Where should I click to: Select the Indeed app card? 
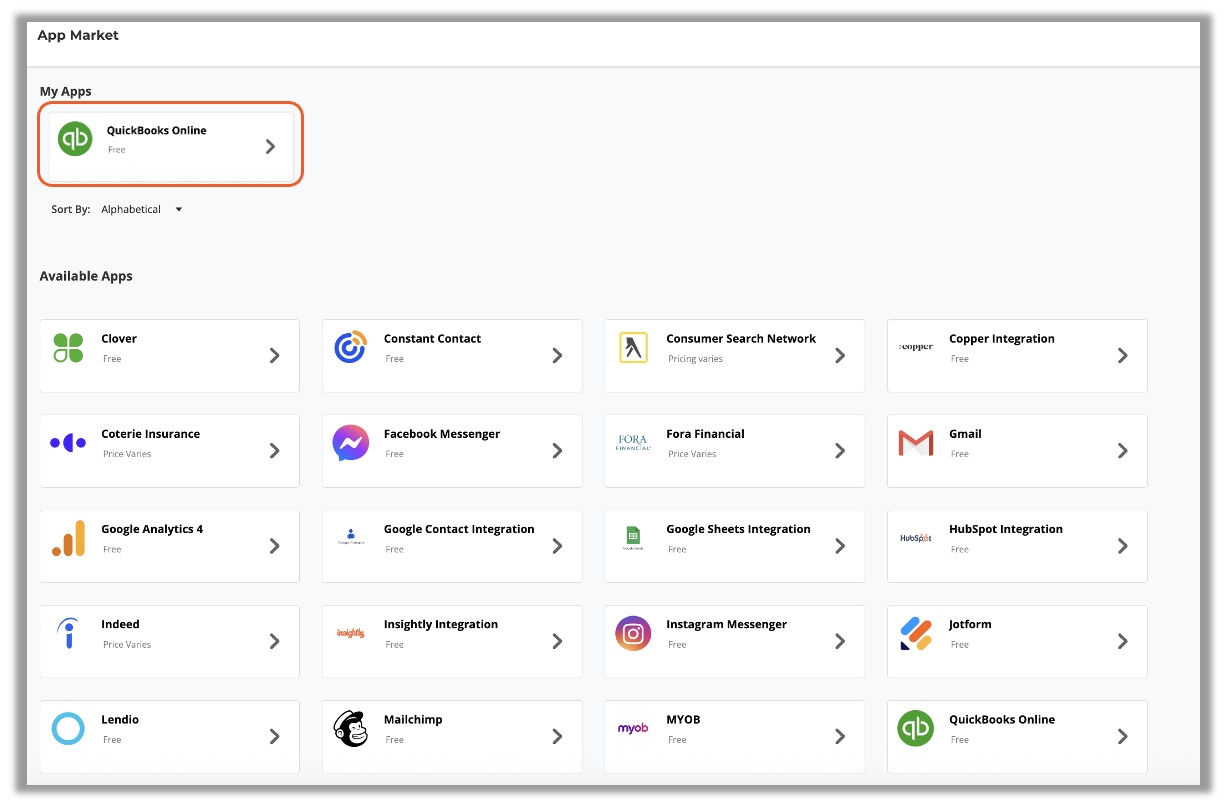pyautogui.click(x=169, y=641)
